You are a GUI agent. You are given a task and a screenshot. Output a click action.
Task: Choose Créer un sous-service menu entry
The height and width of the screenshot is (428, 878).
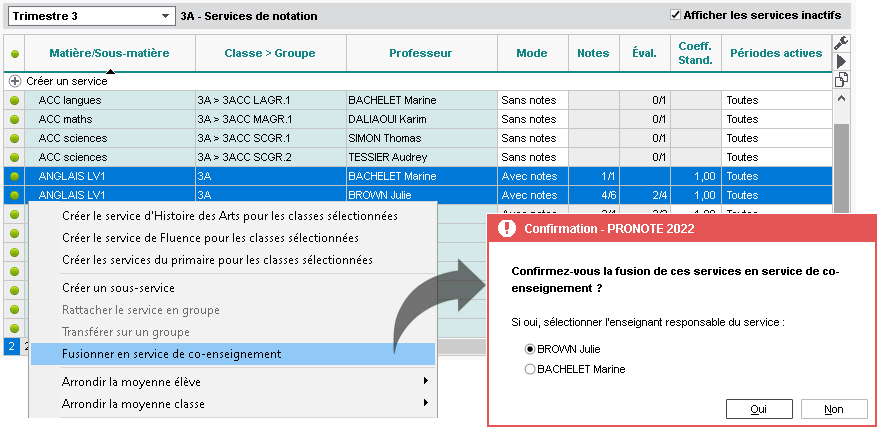(x=232, y=288)
